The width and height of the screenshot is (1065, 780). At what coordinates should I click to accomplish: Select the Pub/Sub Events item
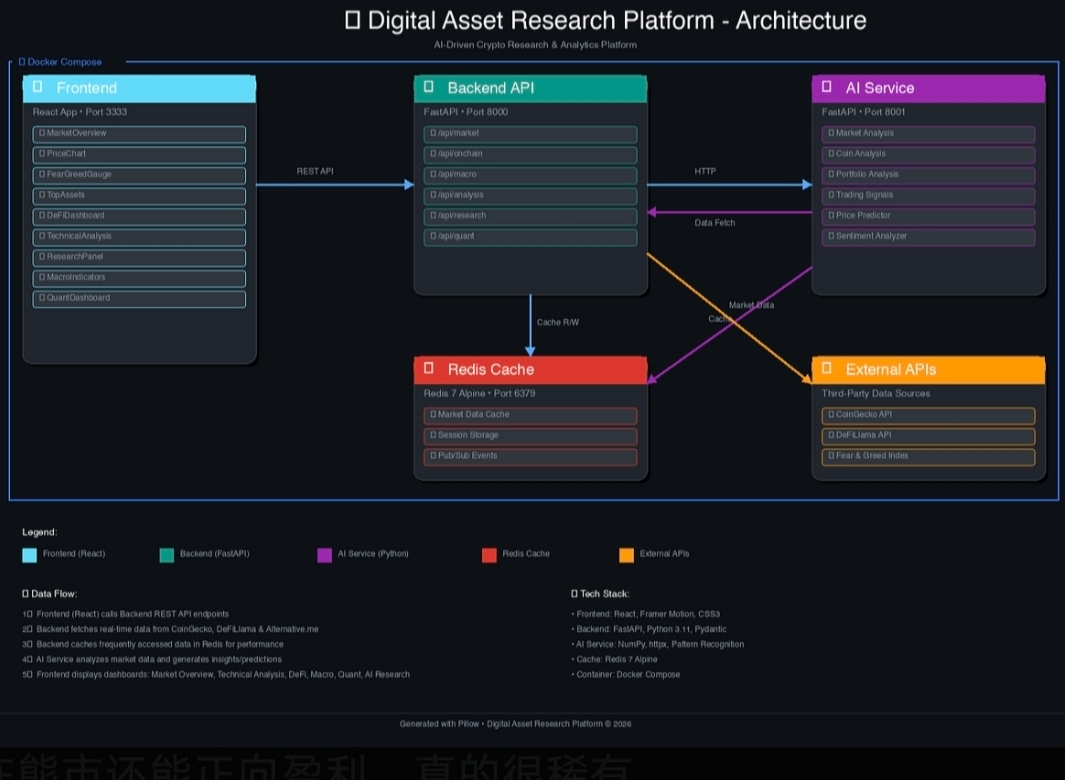coord(530,456)
